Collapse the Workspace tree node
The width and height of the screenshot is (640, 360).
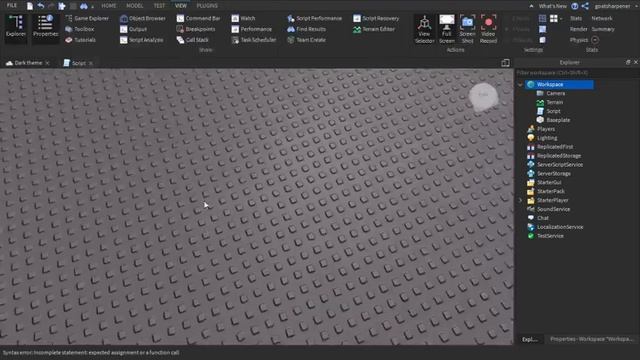click(x=520, y=84)
